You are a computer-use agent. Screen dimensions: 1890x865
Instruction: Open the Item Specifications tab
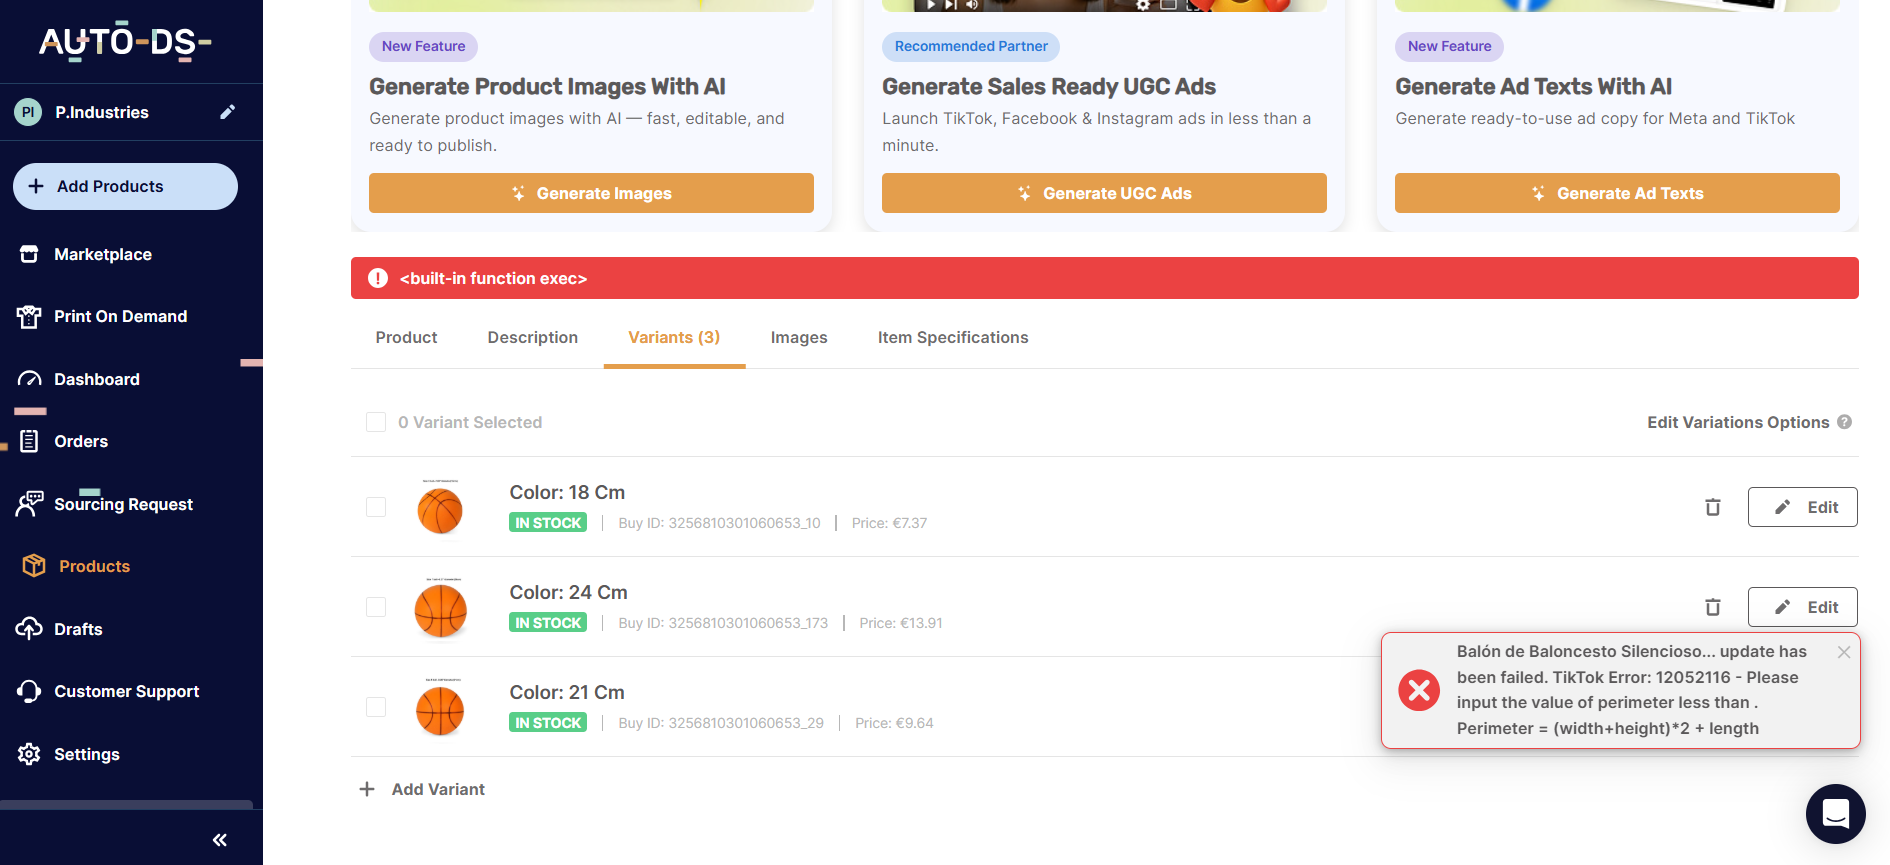click(x=952, y=338)
